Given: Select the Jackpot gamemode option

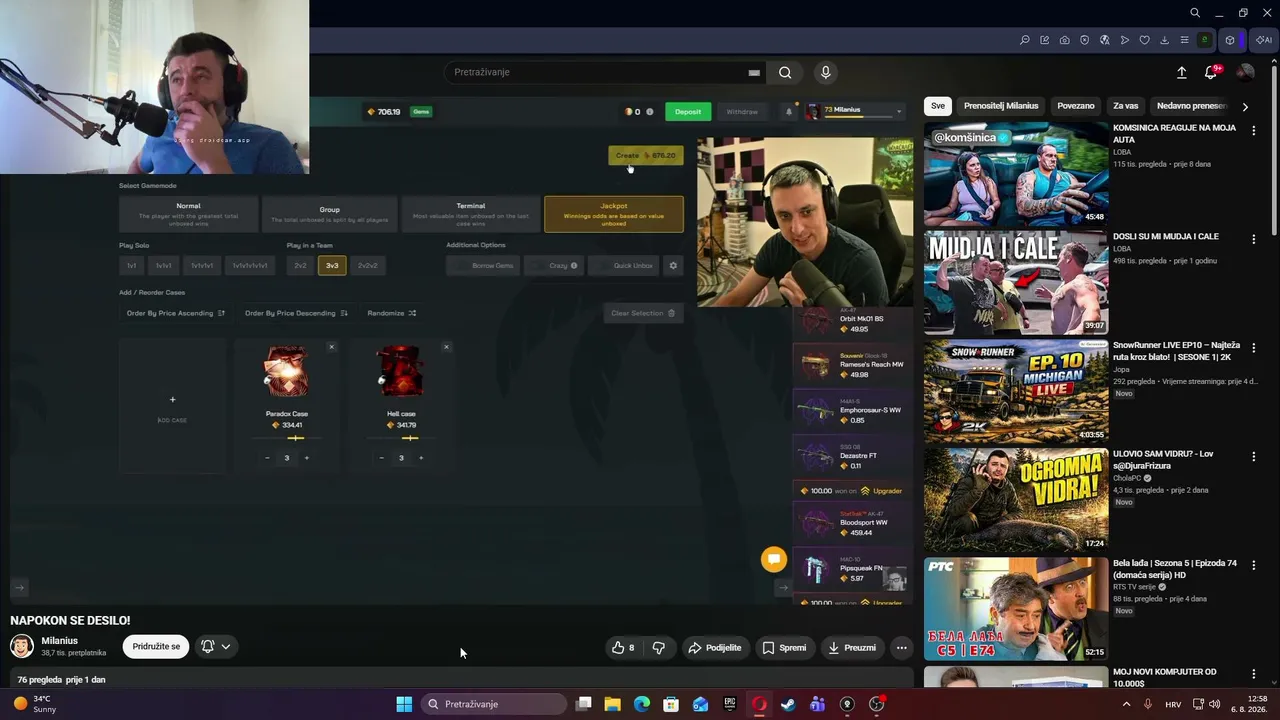Looking at the screenshot, I should pyautogui.click(x=614, y=213).
